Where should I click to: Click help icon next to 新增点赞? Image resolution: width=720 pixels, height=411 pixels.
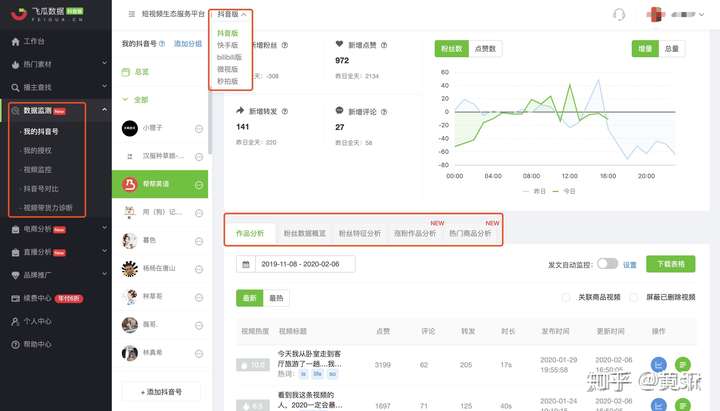click(384, 45)
